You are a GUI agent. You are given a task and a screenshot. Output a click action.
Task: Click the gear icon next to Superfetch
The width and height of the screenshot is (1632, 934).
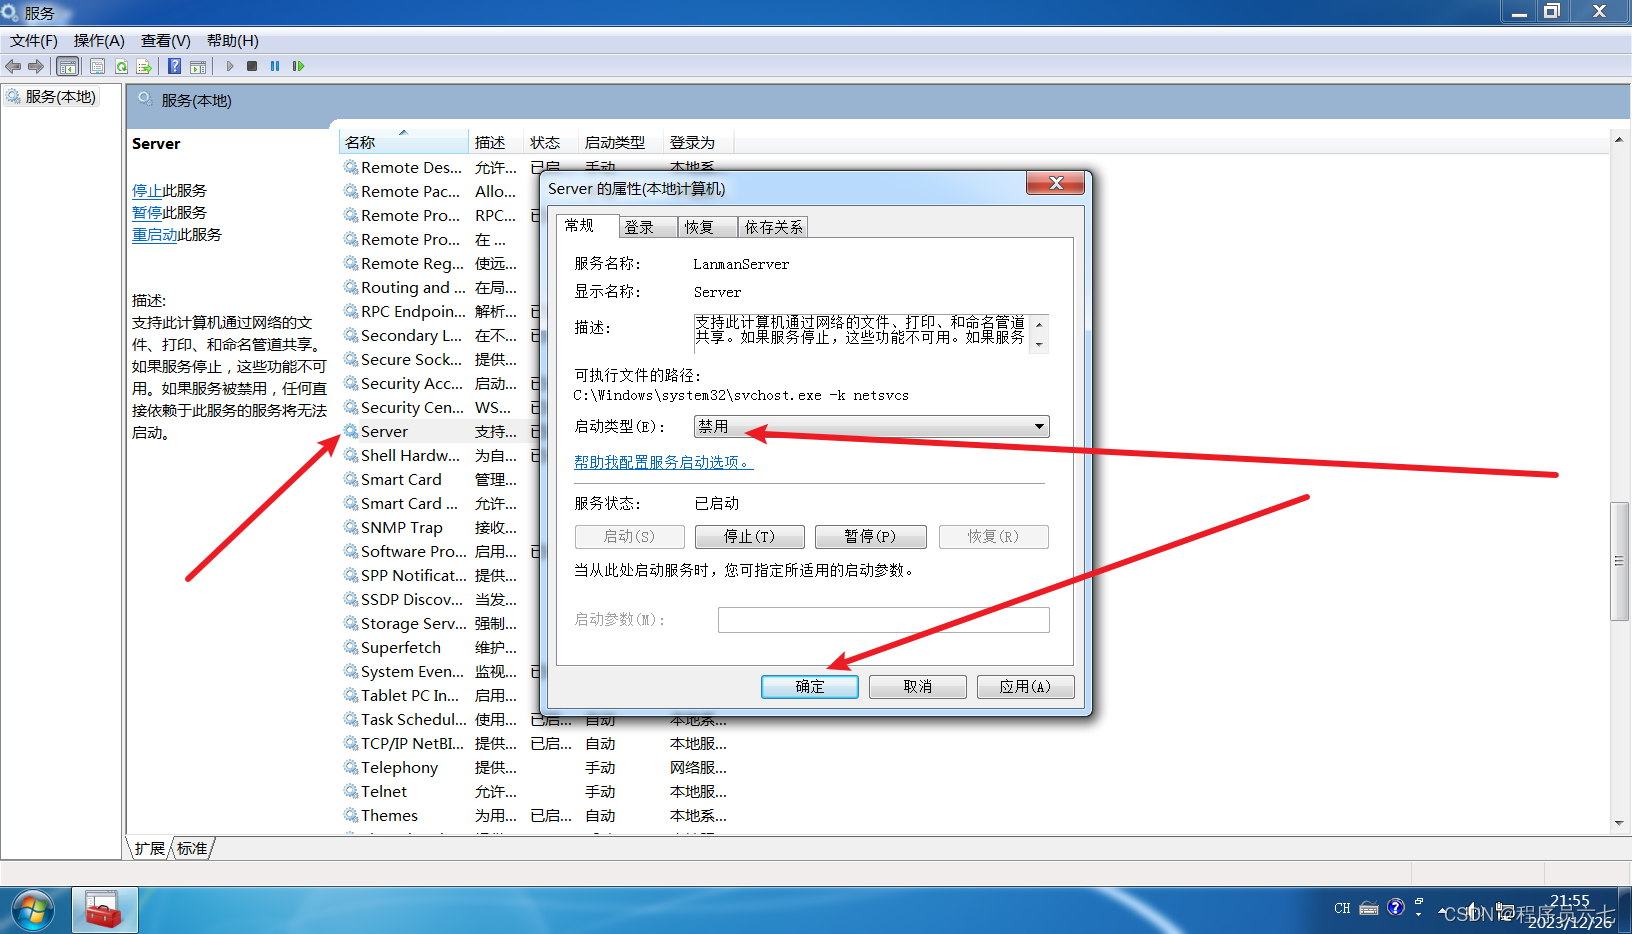click(x=351, y=647)
